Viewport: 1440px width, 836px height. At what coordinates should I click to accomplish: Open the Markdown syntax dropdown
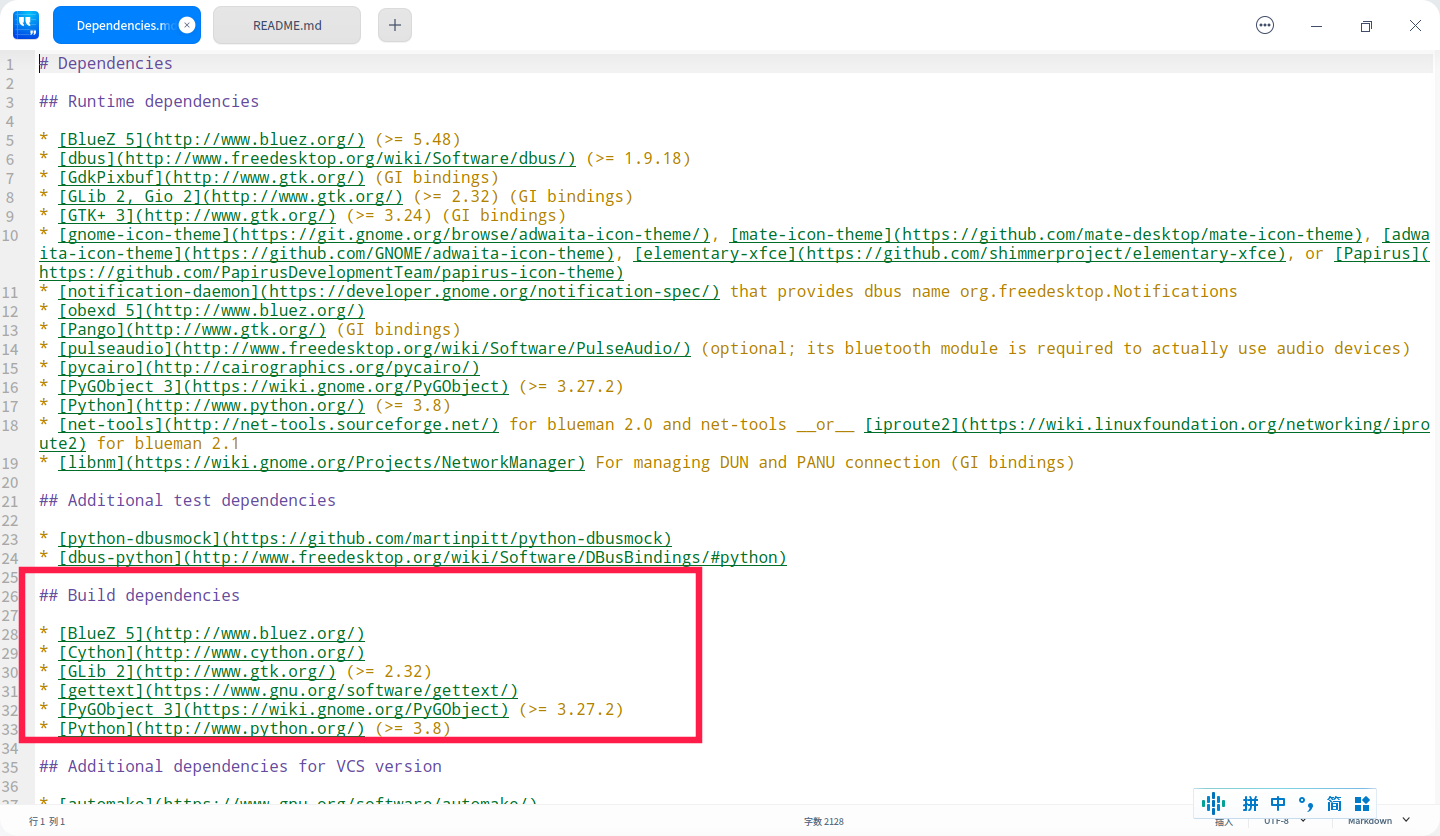coord(1379,821)
